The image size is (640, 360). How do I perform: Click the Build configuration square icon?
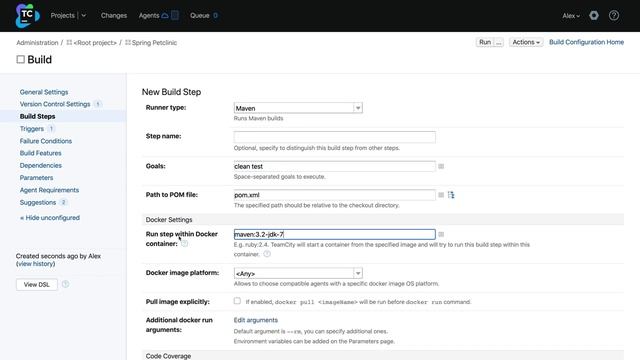point(20,60)
